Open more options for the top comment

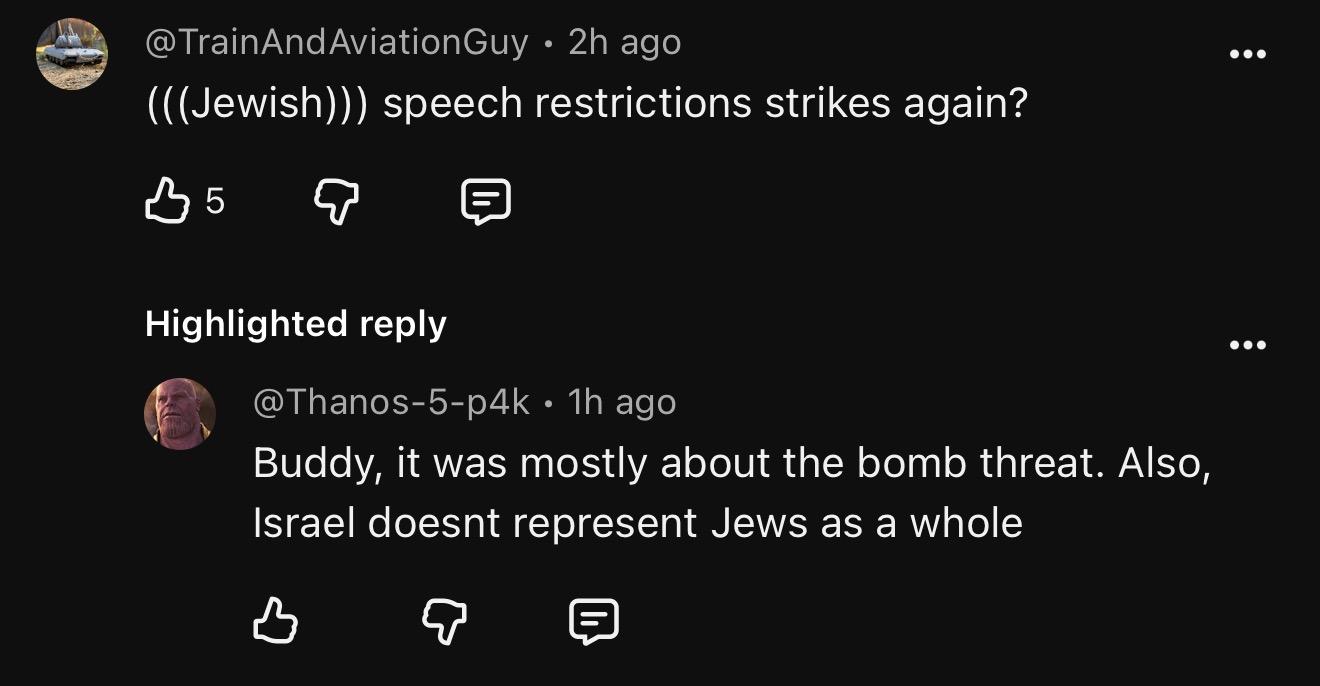1247,54
